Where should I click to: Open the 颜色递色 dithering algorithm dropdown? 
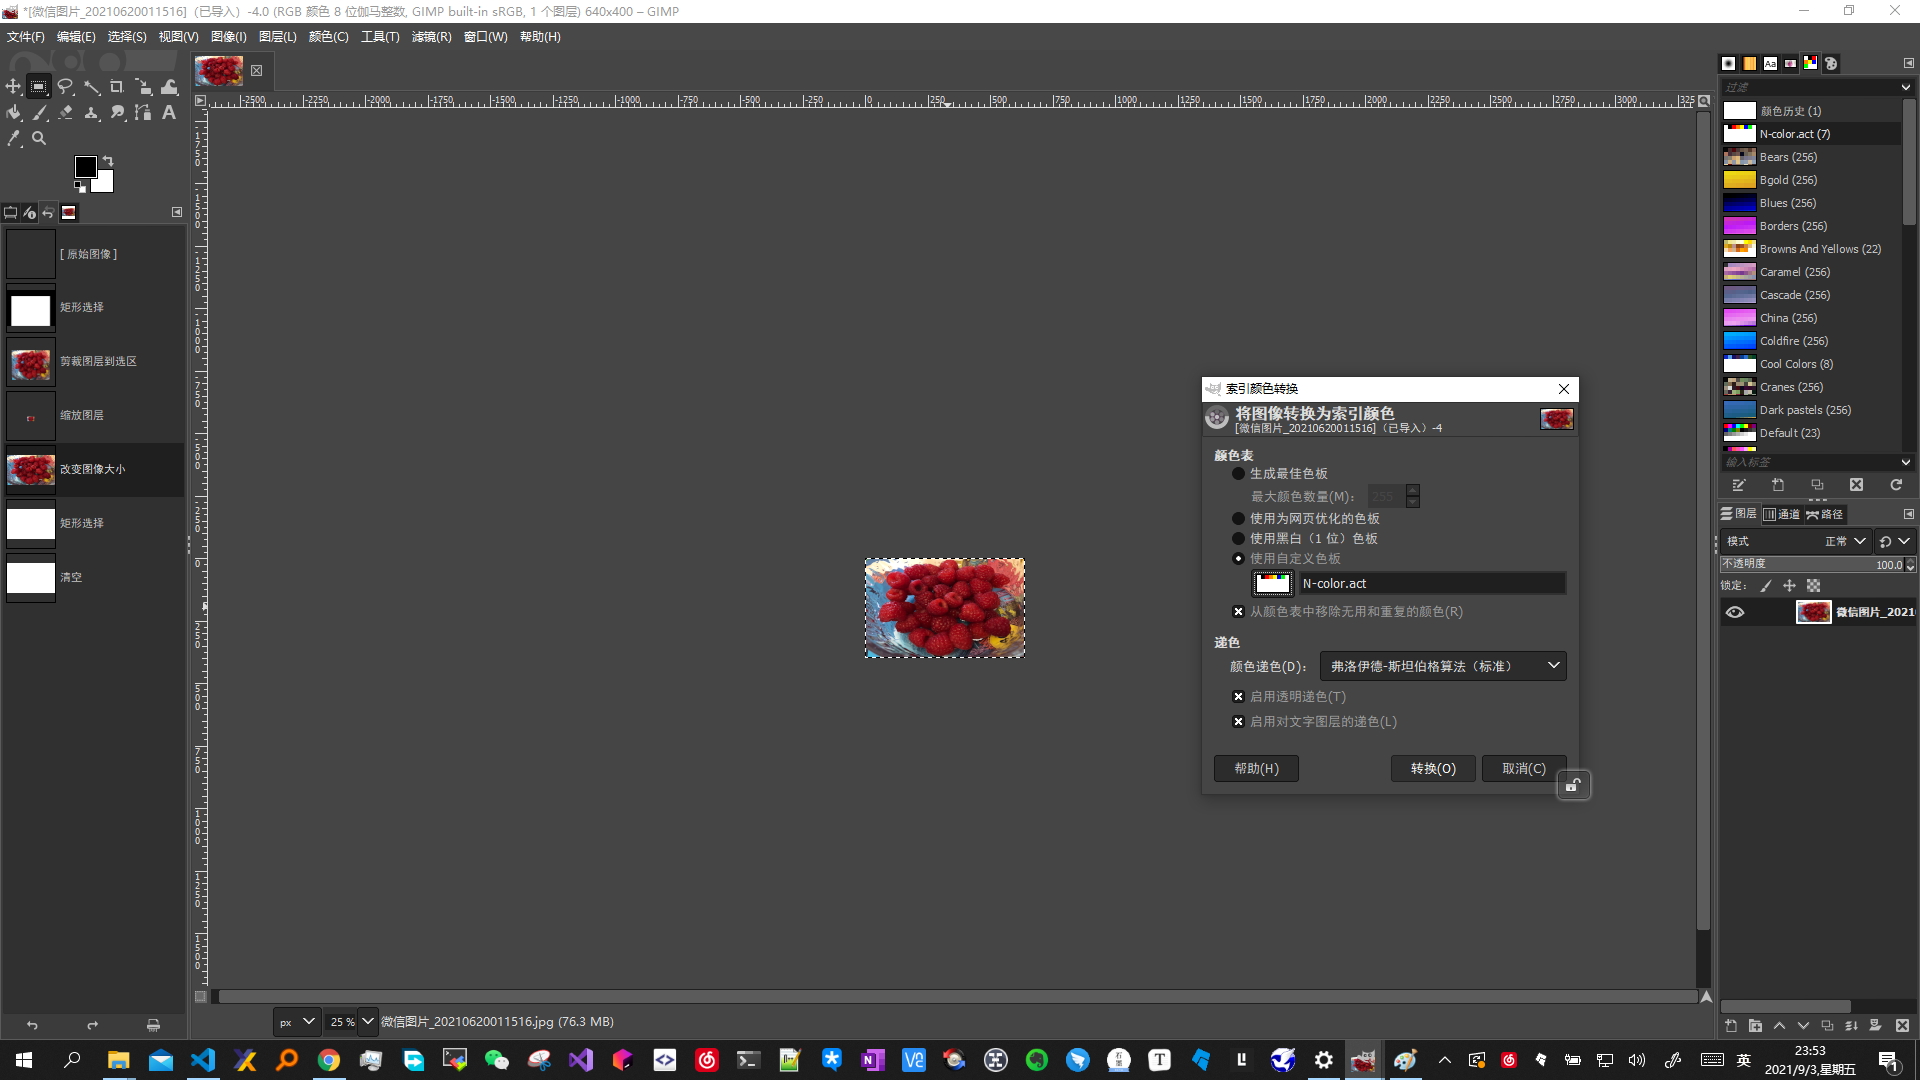pyautogui.click(x=1443, y=667)
